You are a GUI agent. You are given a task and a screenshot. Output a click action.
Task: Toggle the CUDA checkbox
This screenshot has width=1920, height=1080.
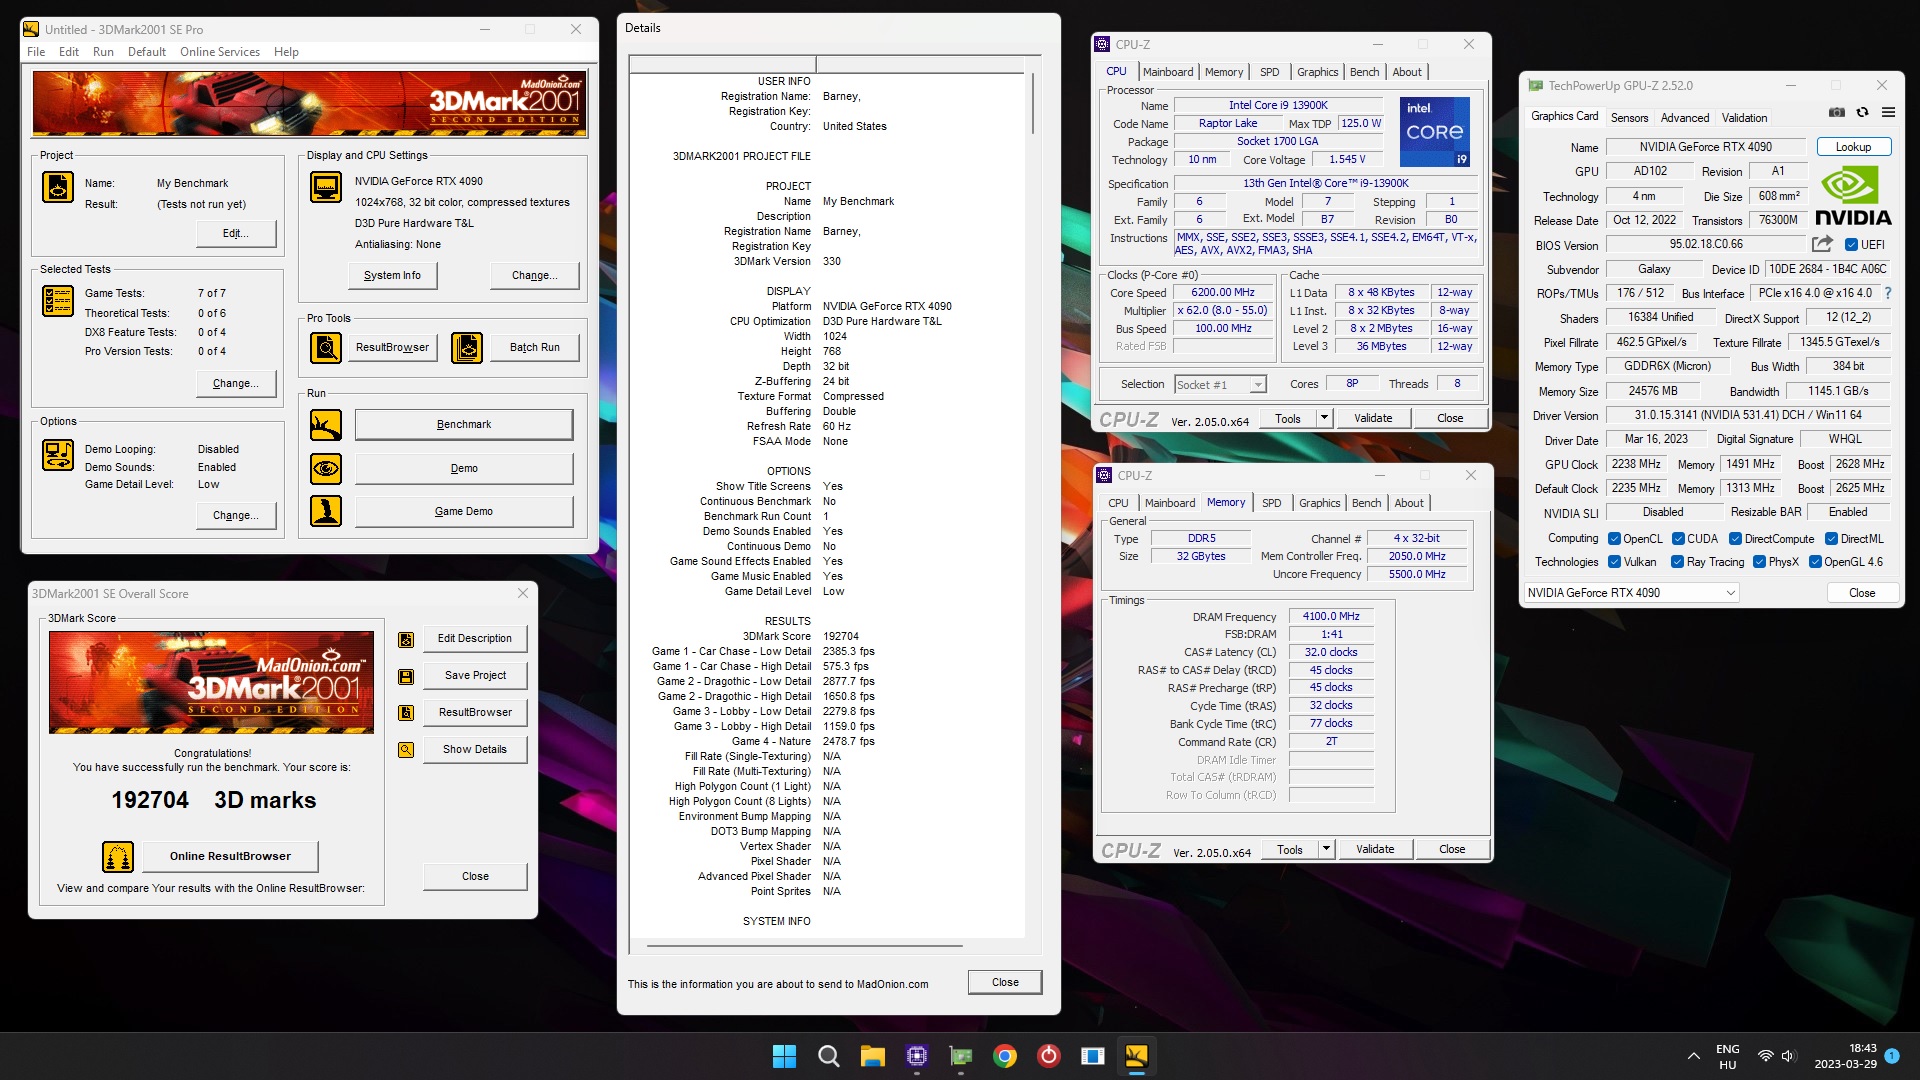point(1678,539)
